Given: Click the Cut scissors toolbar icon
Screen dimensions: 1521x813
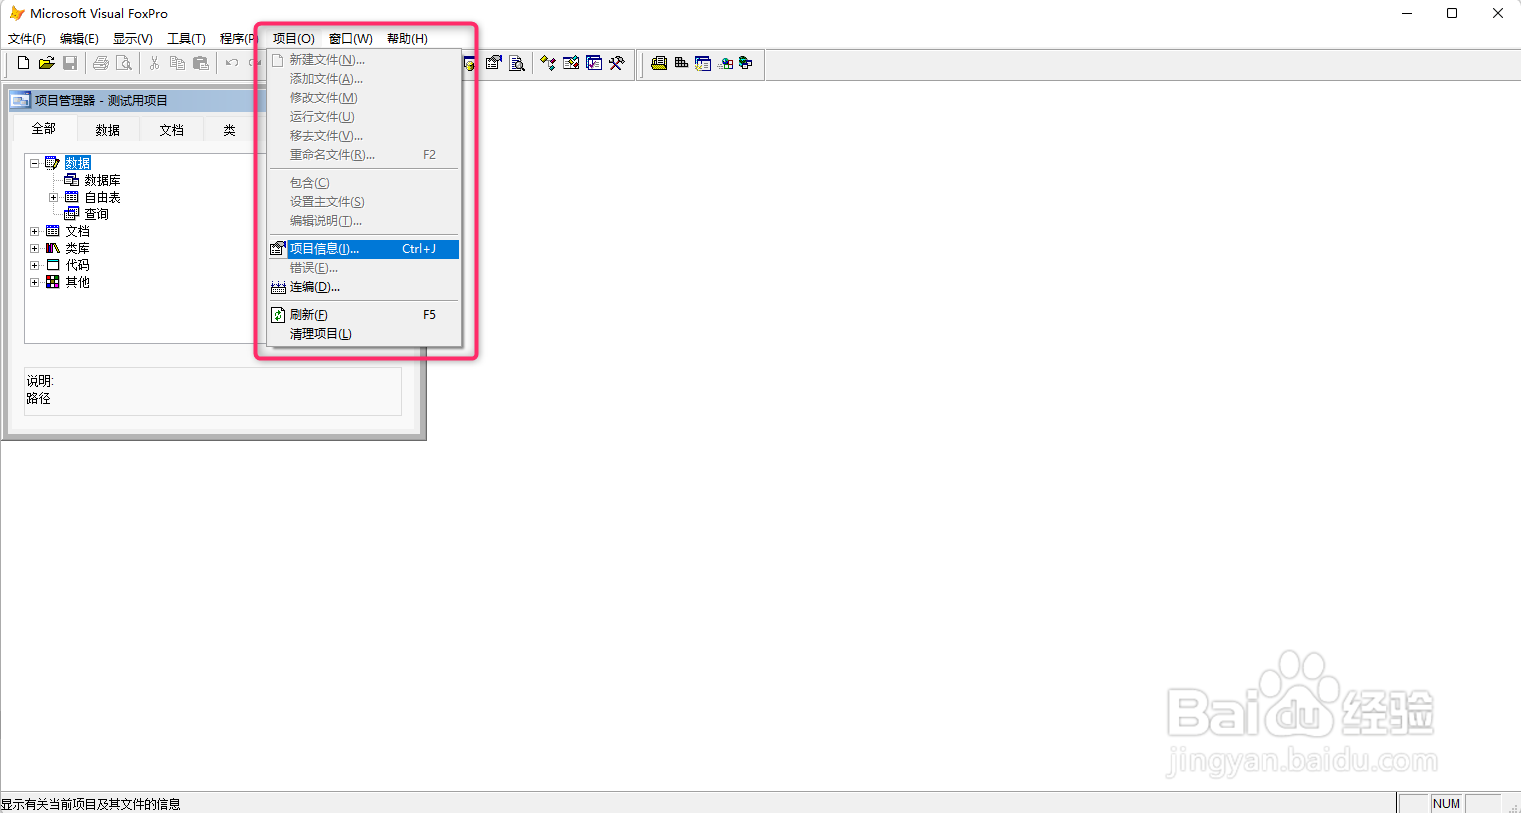Looking at the screenshot, I should tap(155, 63).
